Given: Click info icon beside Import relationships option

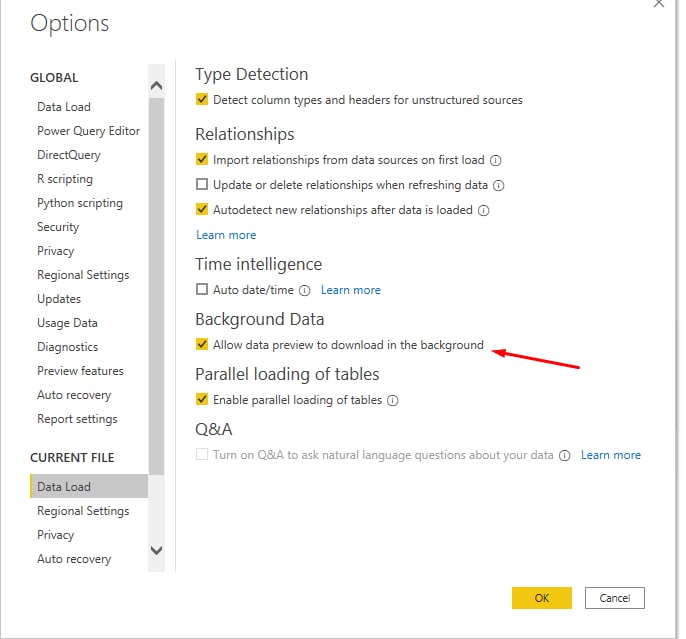Looking at the screenshot, I should tap(495, 161).
